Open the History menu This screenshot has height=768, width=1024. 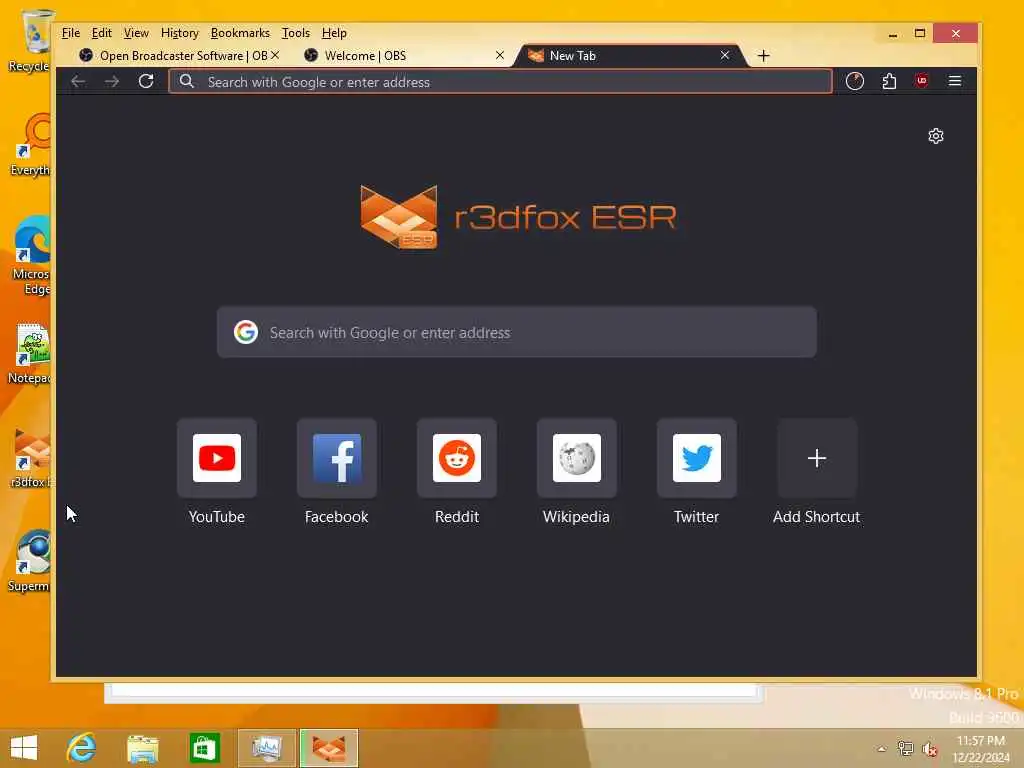click(x=180, y=33)
